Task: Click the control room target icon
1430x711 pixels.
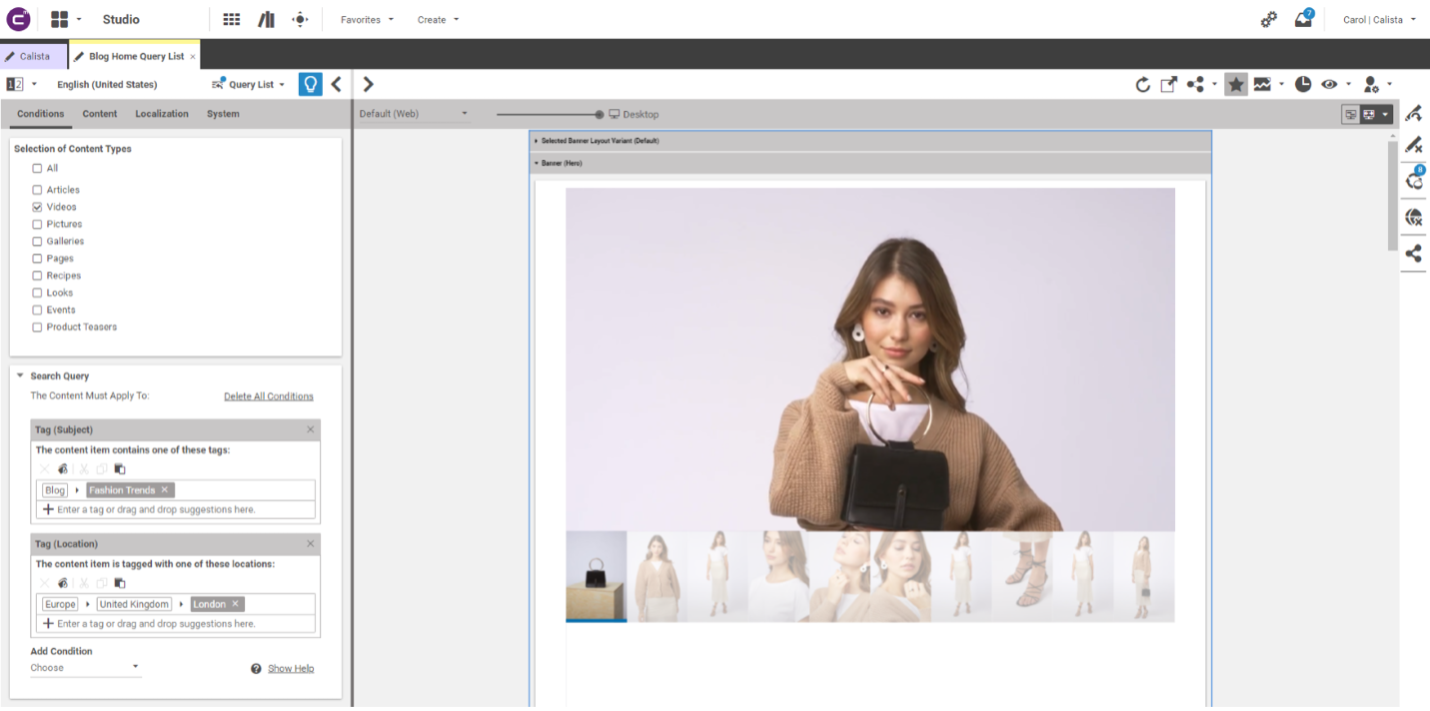Action: 300,19
